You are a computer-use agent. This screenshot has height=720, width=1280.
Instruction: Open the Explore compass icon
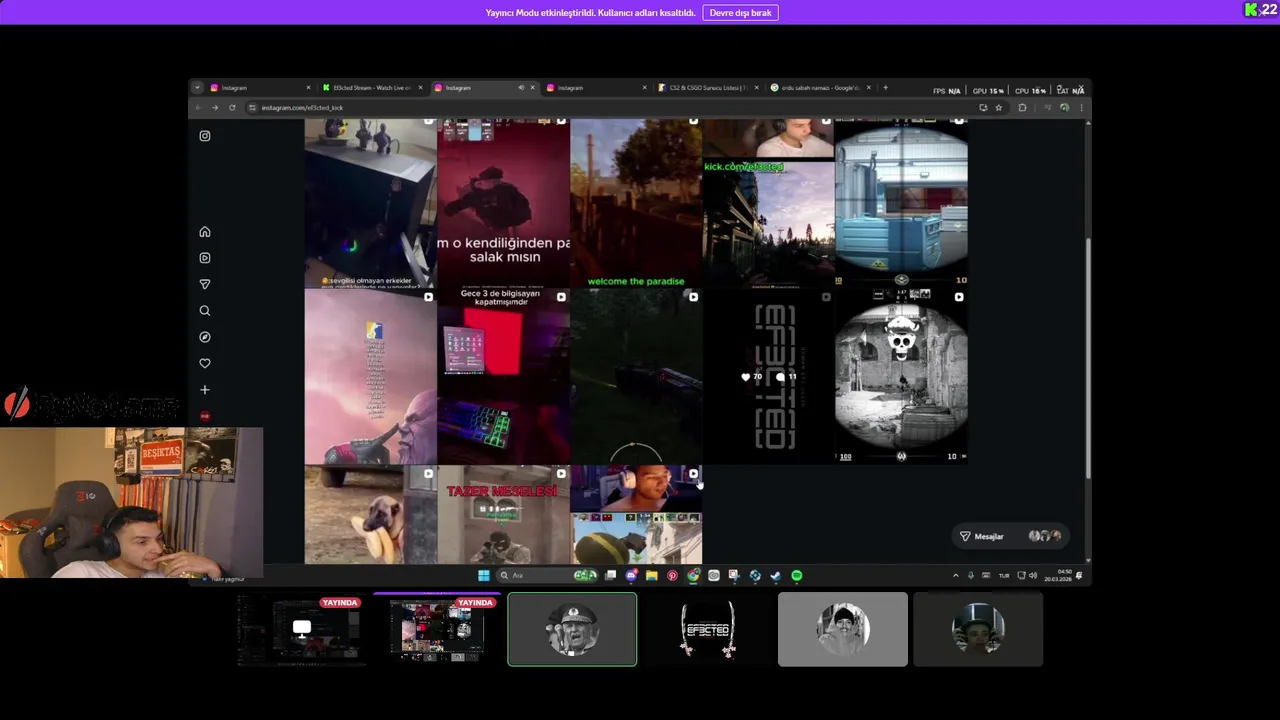(x=205, y=337)
